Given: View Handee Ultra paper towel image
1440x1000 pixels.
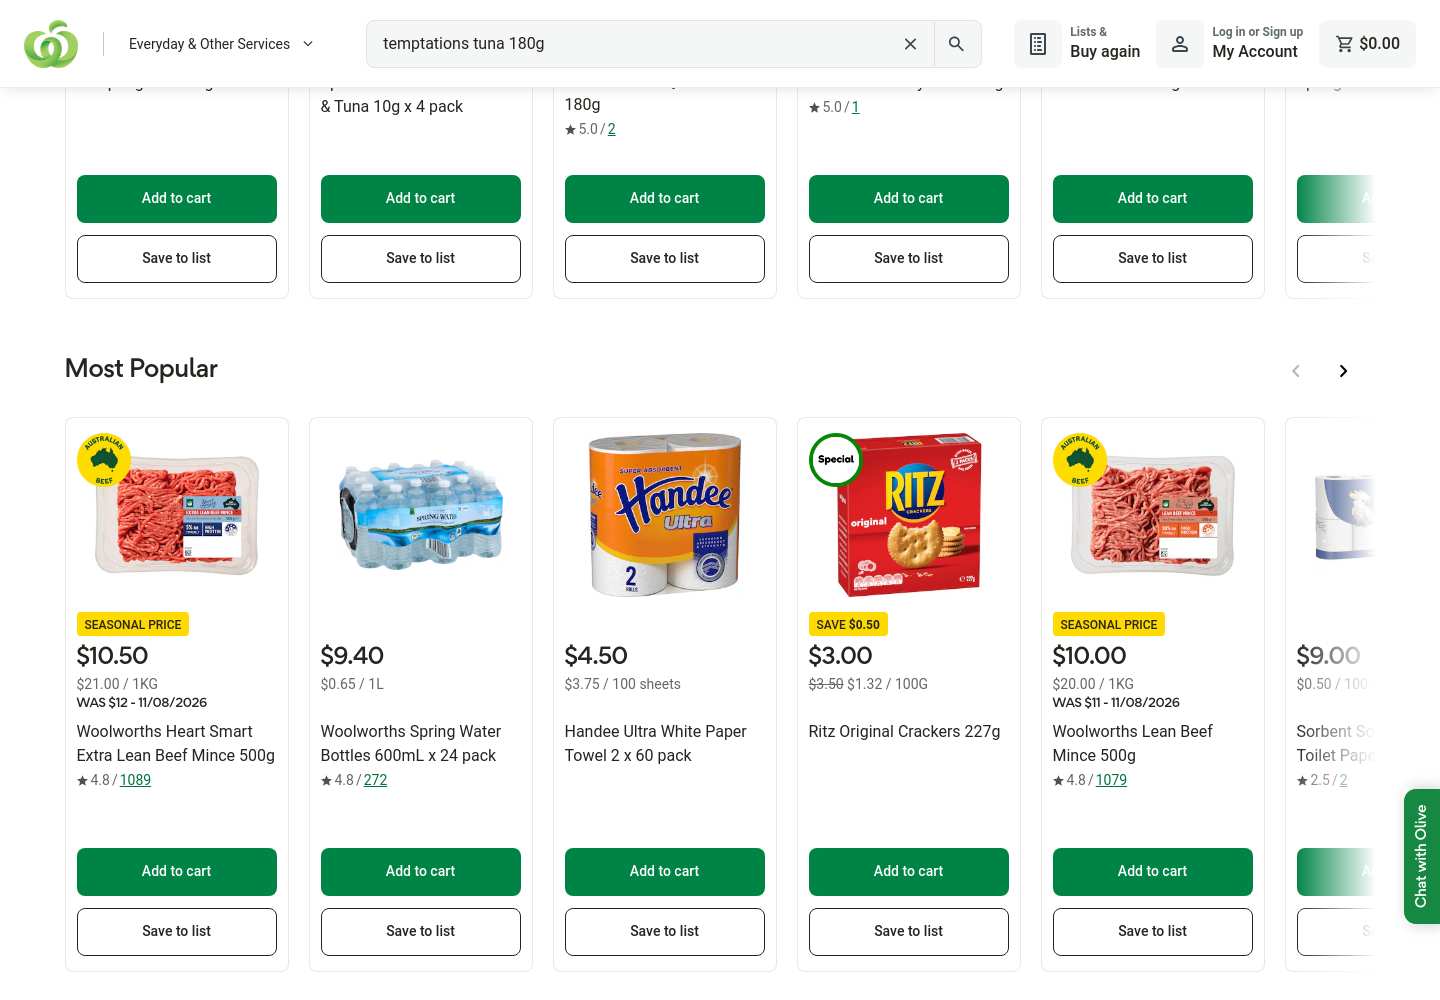Looking at the screenshot, I should click(665, 514).
